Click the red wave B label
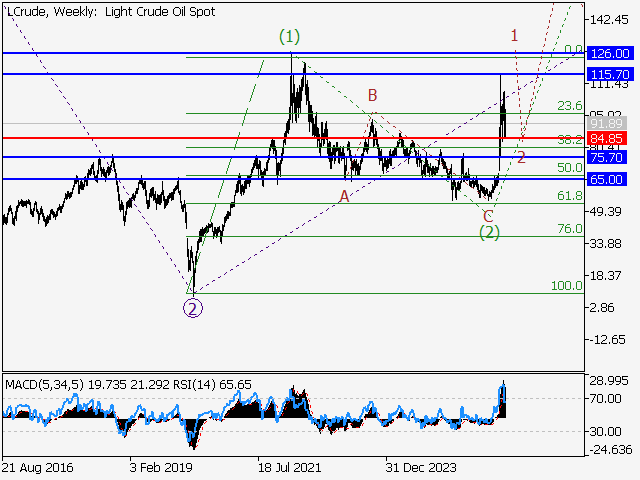 372,96
